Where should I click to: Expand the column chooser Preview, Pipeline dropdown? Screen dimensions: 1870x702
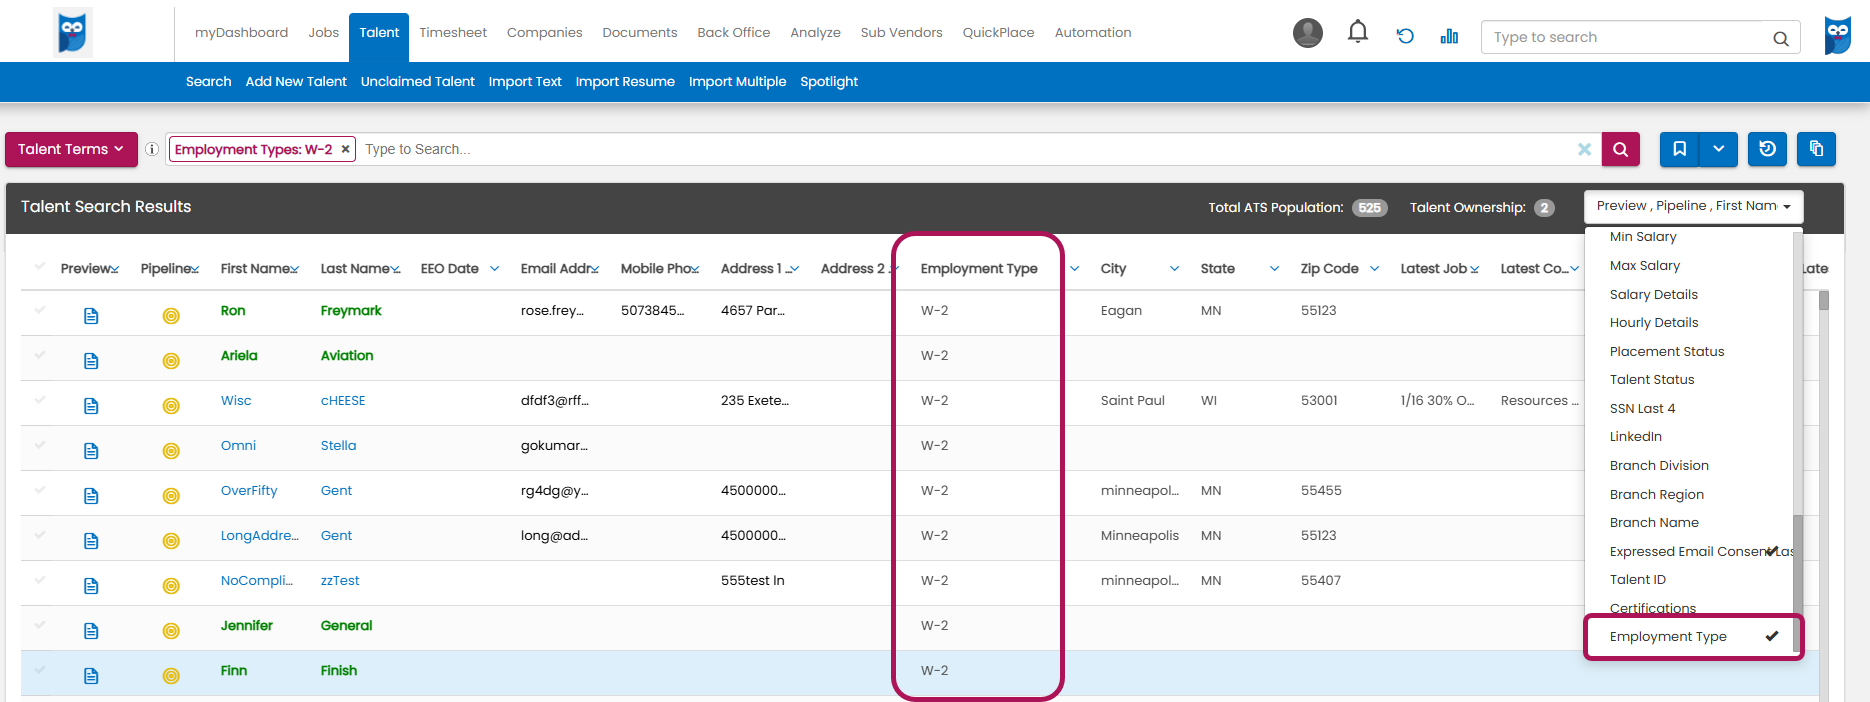pyautogui.click(x=1693, y=206)
